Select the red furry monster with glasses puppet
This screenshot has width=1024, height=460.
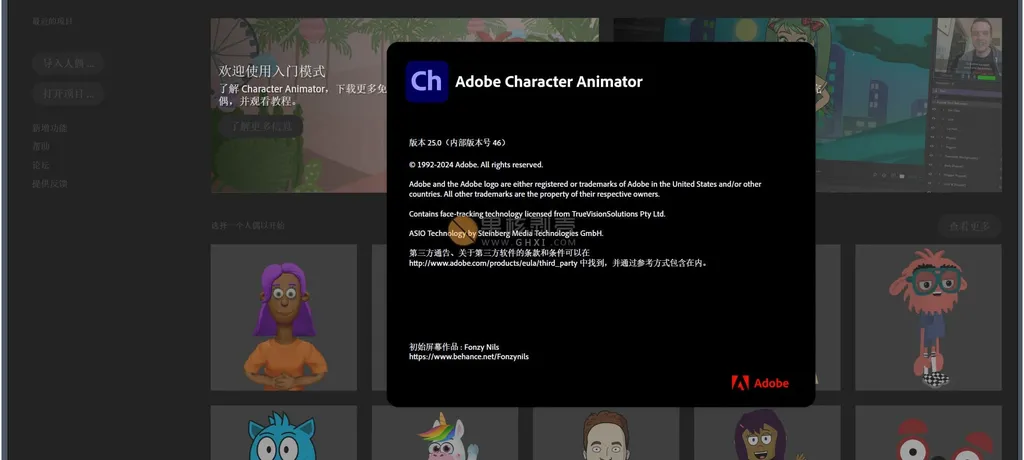point(928,318)
